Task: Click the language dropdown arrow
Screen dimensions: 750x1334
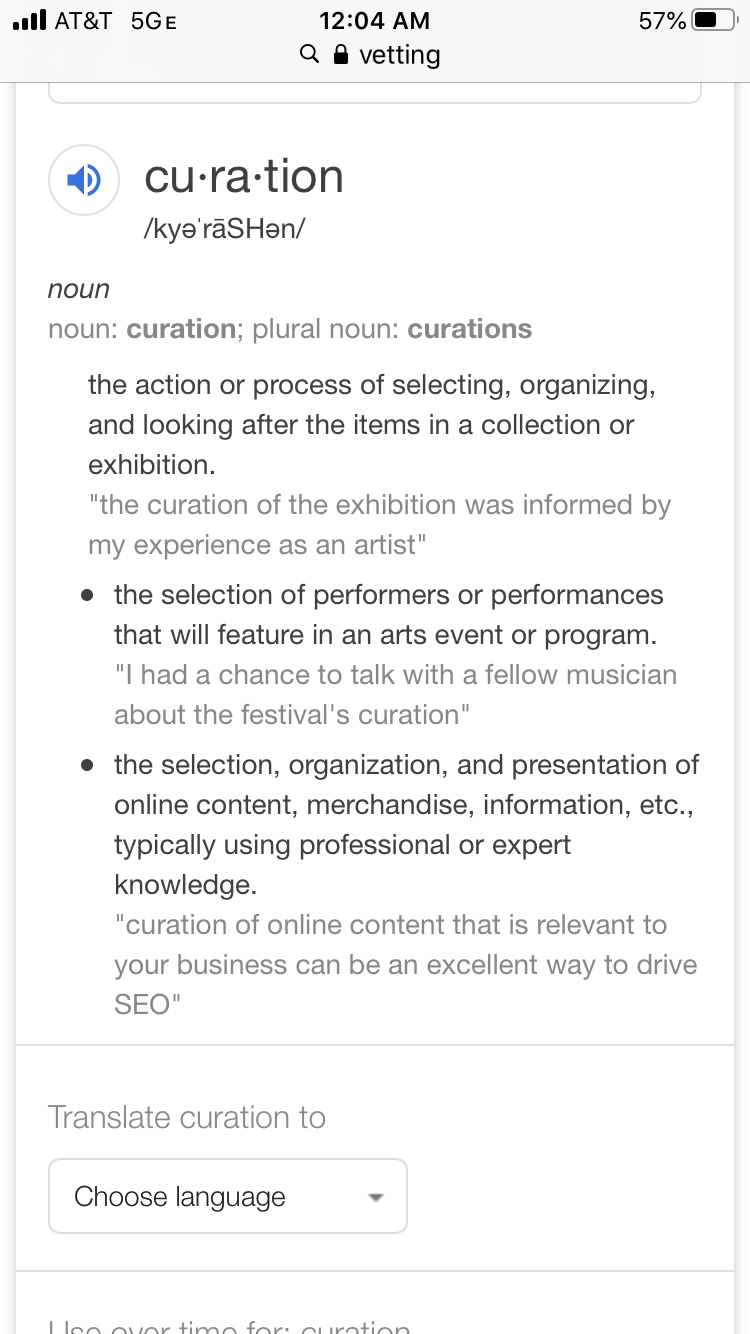Action: [x=376, y=1197]
